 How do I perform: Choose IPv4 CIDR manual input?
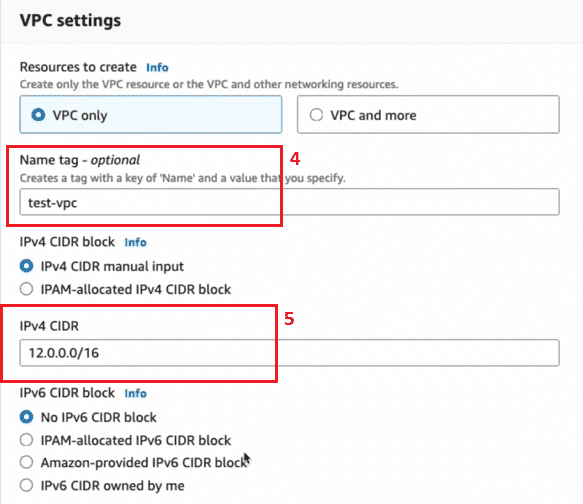click(102, 266)
